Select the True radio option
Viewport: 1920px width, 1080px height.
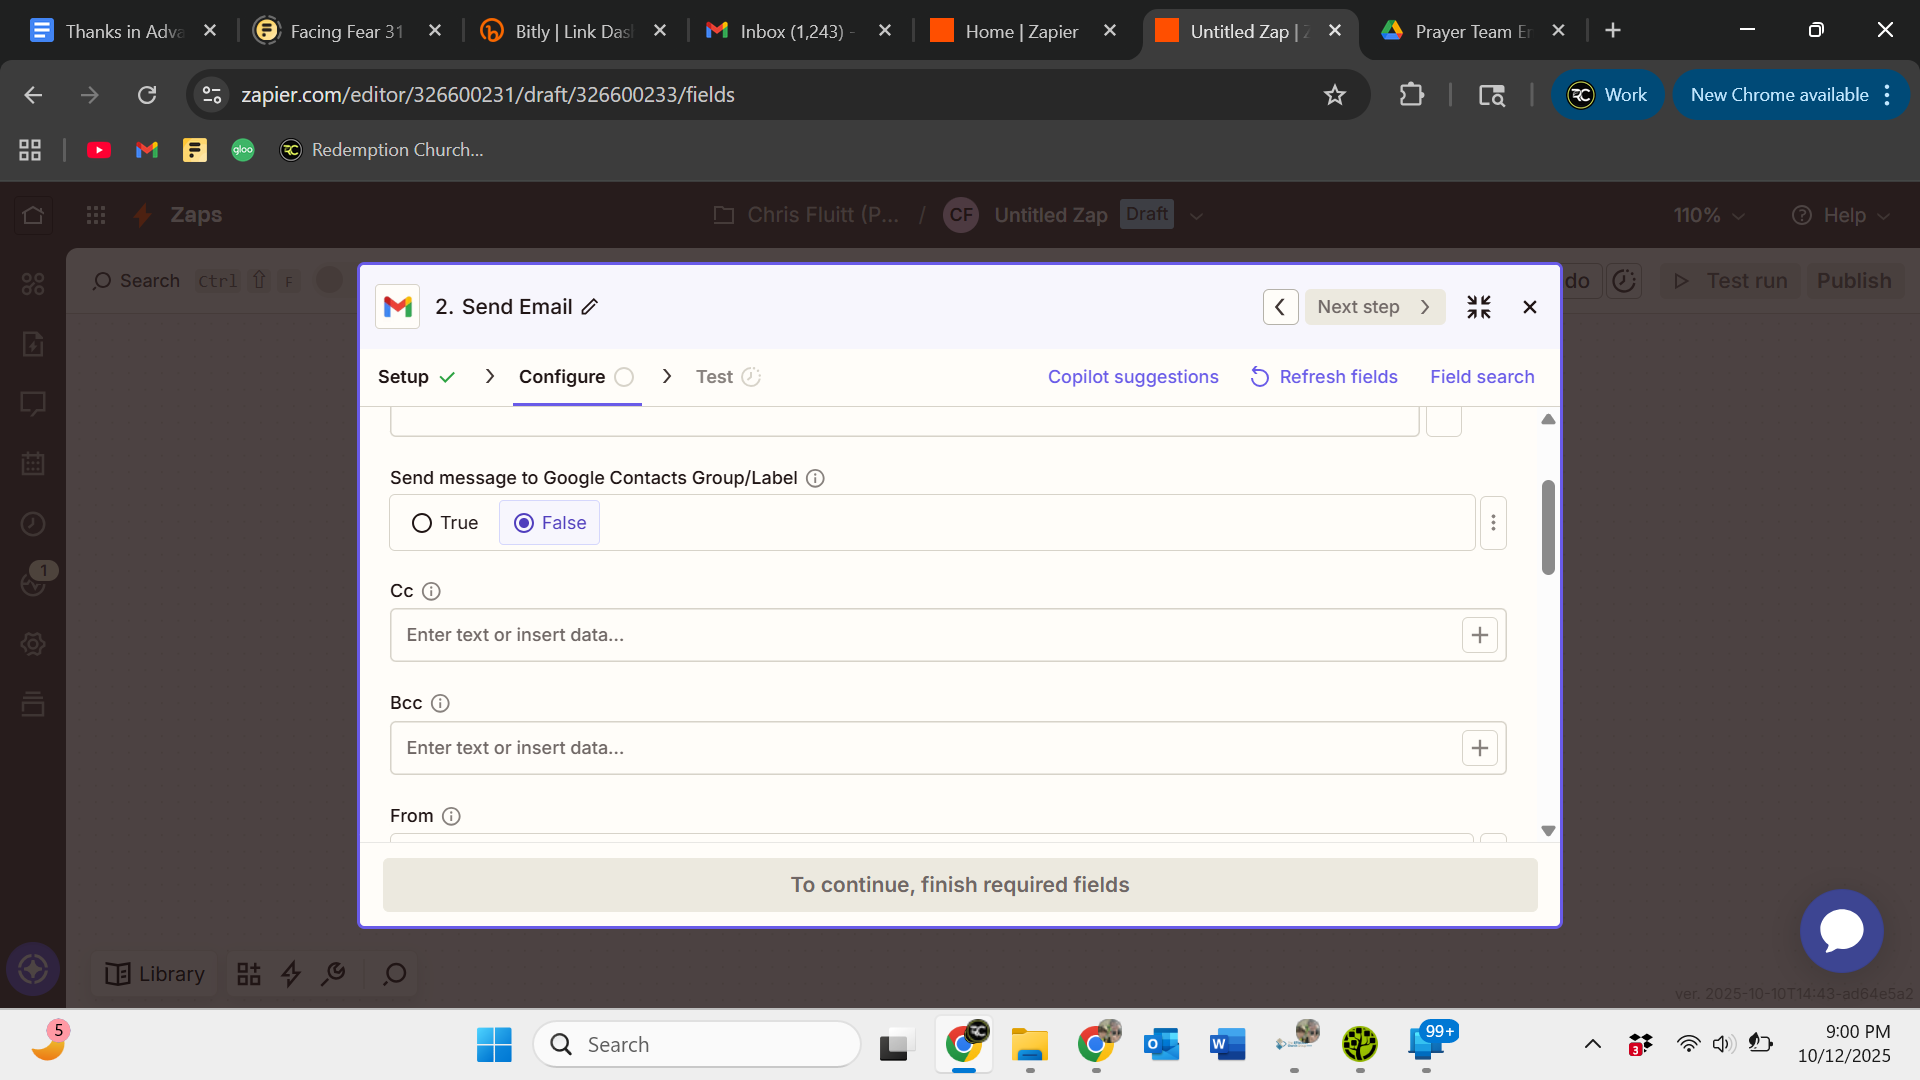[422, 523]
